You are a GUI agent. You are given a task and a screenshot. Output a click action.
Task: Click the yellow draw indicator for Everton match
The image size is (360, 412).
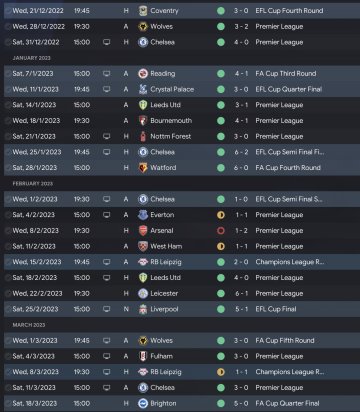(221, 215)
